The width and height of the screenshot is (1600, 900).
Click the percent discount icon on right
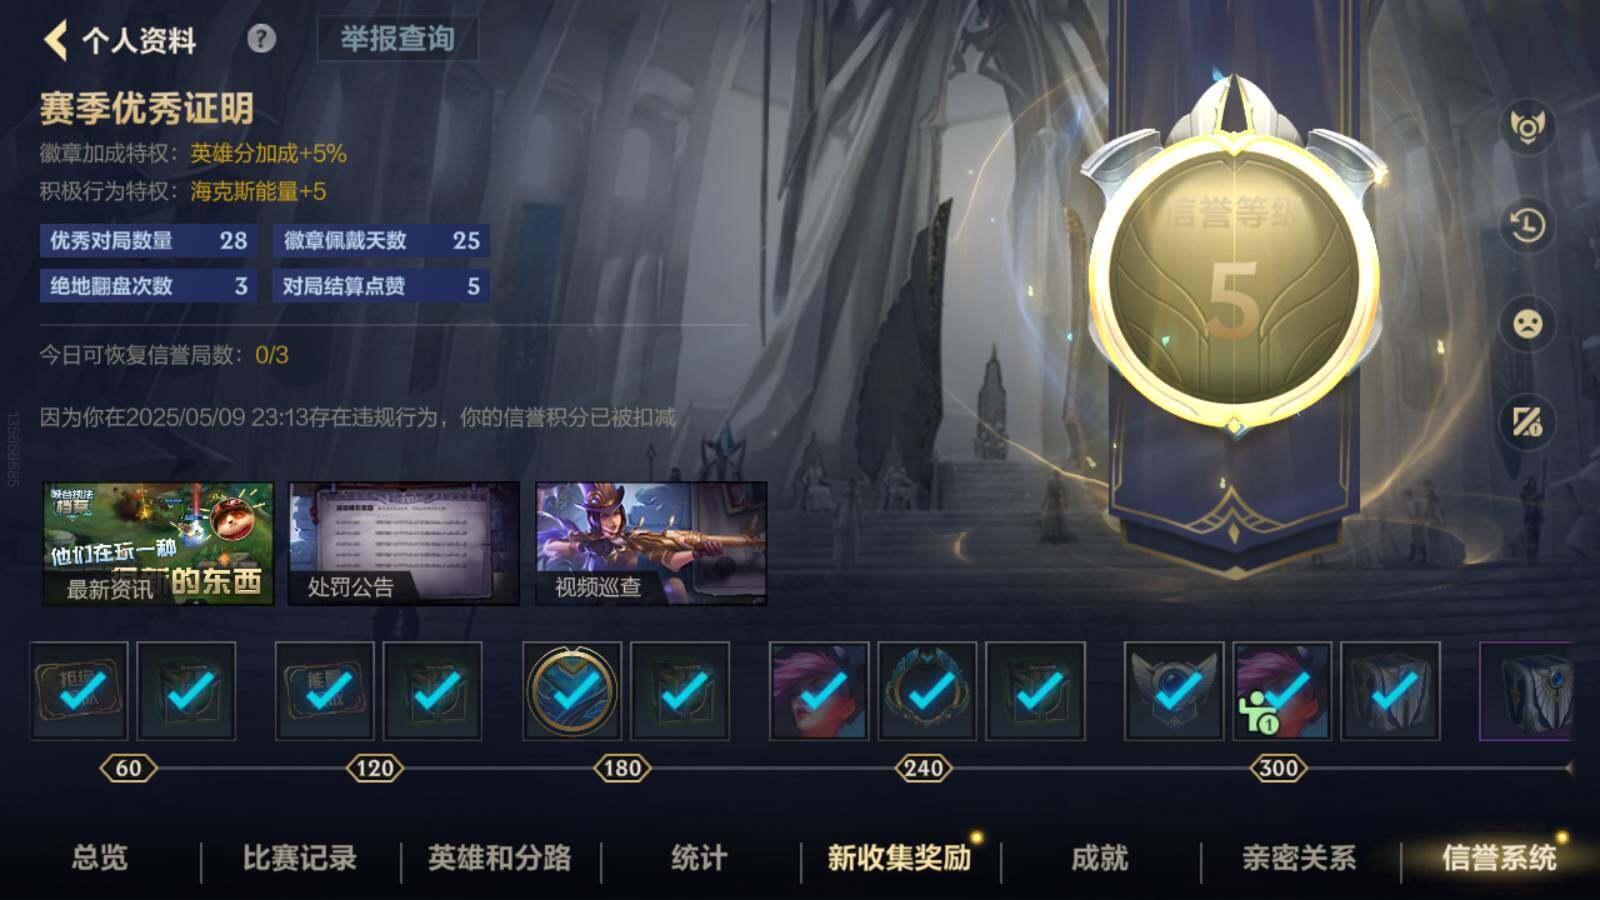(1527, 422)
